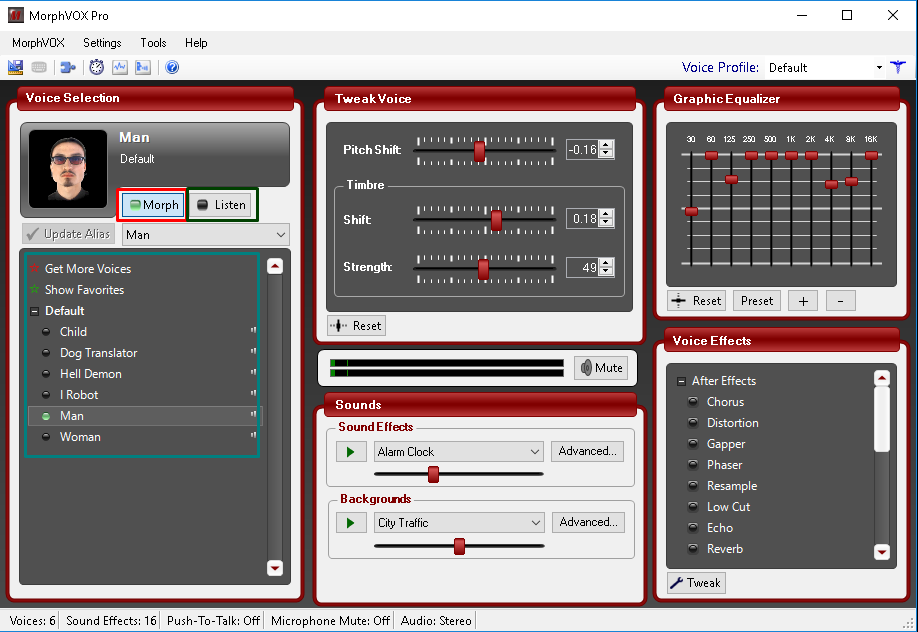Image resolution: width=918 pixels, height=632 pixels.
Task: Click the waveform toolbar icon
Action: click(119, 67)
